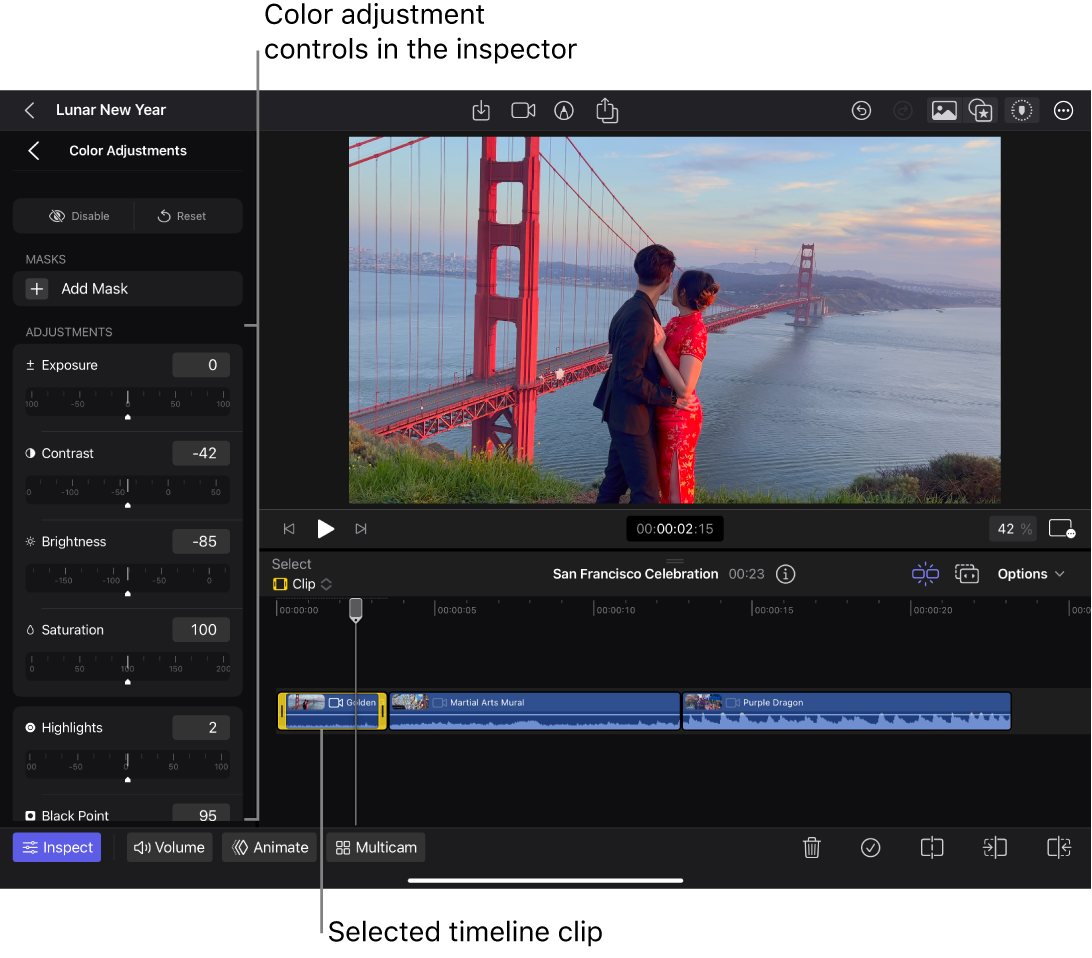Open the Select Clip type chooser
The height and width of the screenshot is (958, 1092).
pos(303,584)
